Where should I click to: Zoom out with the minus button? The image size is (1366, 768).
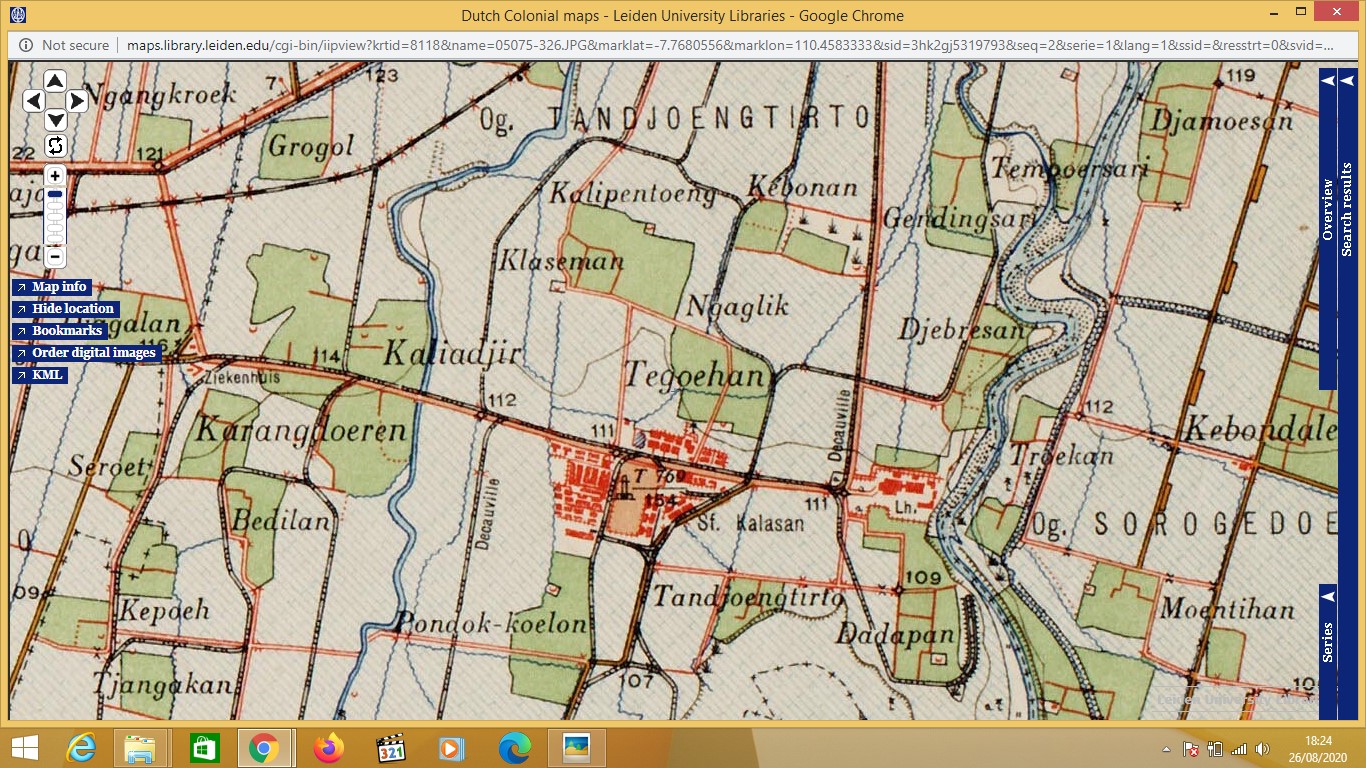[55, 257]
